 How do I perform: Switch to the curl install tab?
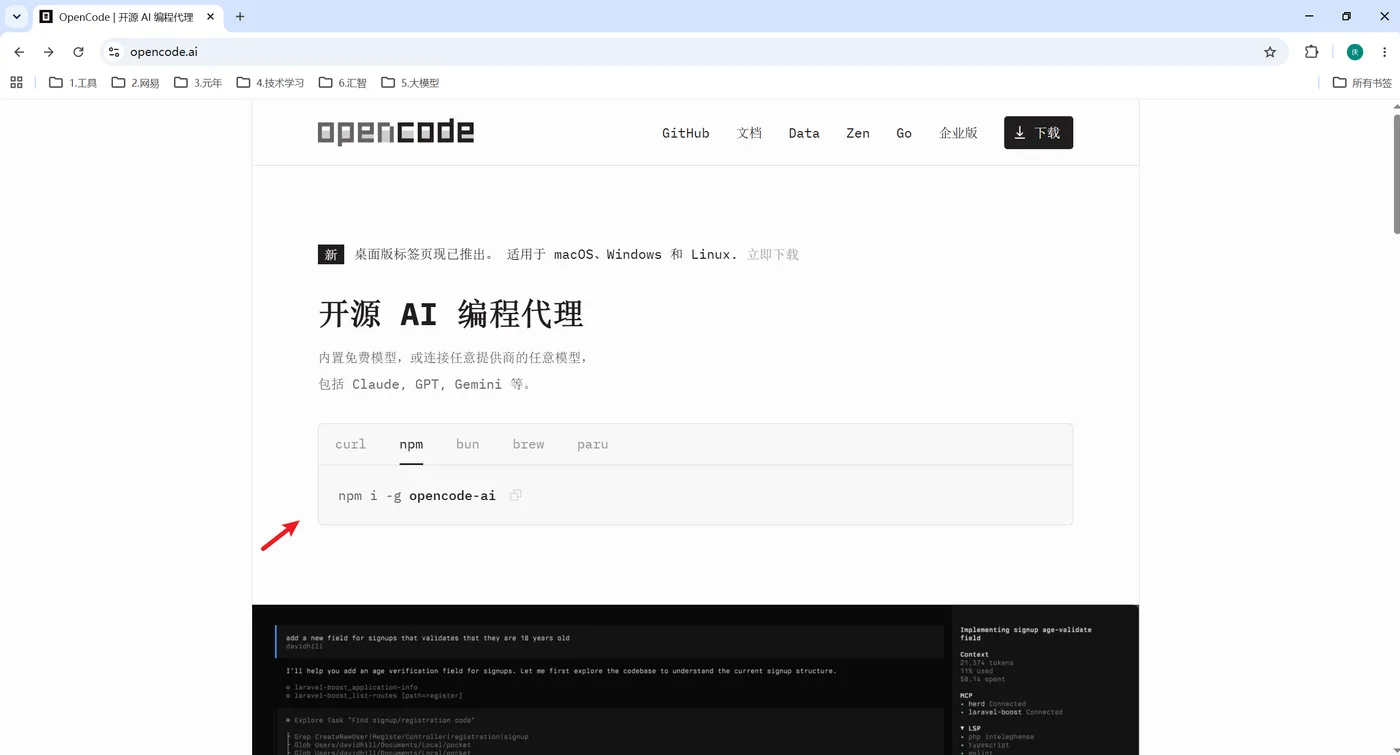click(351, 444)
